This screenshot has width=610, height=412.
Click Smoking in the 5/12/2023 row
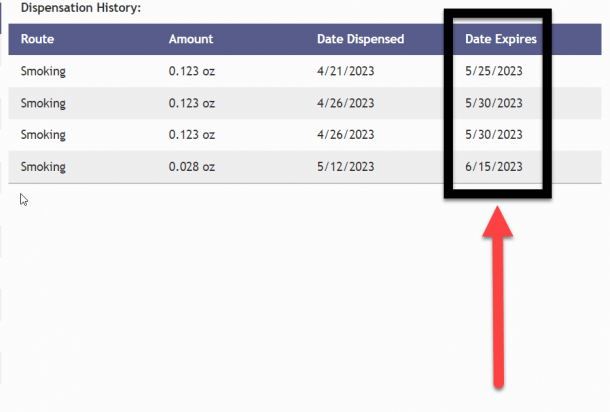(43, 167)
